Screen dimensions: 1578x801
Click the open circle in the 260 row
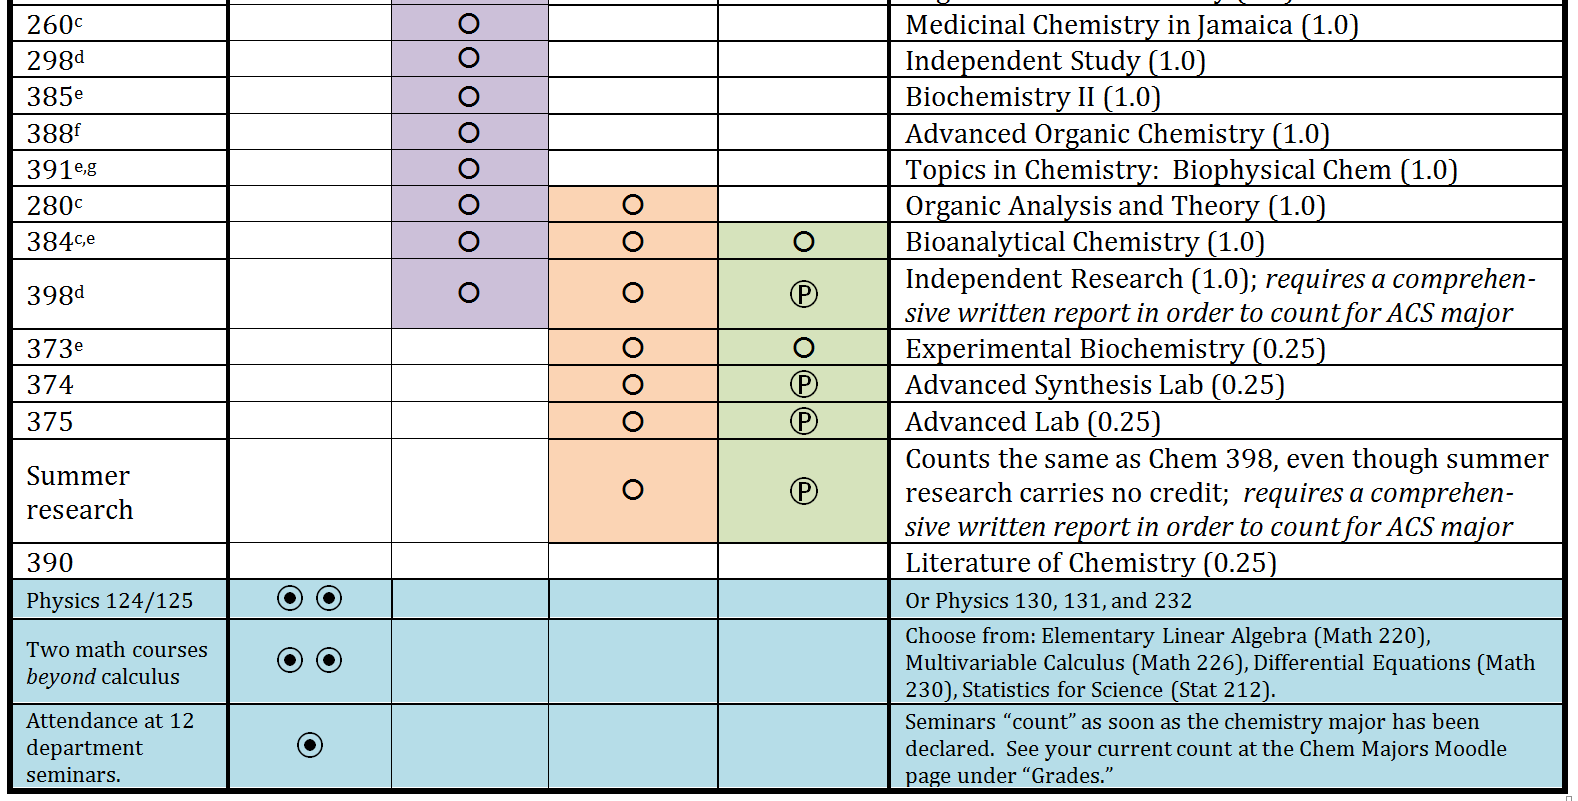pyautogui.click(x=469, y=24)
